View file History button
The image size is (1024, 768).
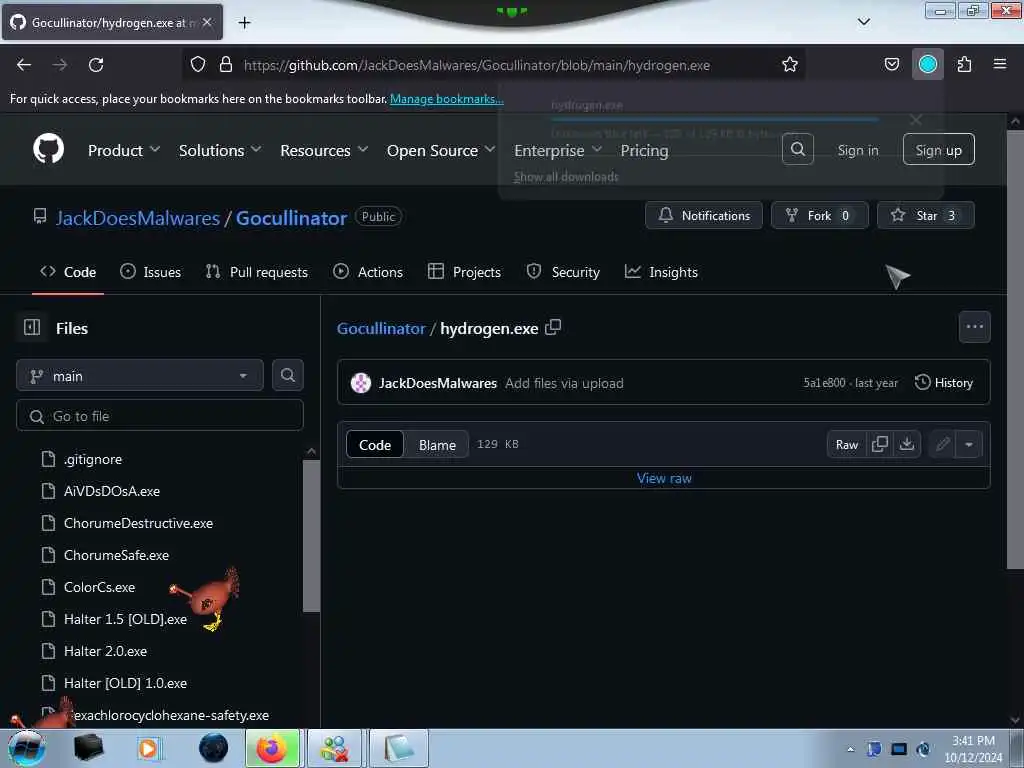click(x=944, y=383)
